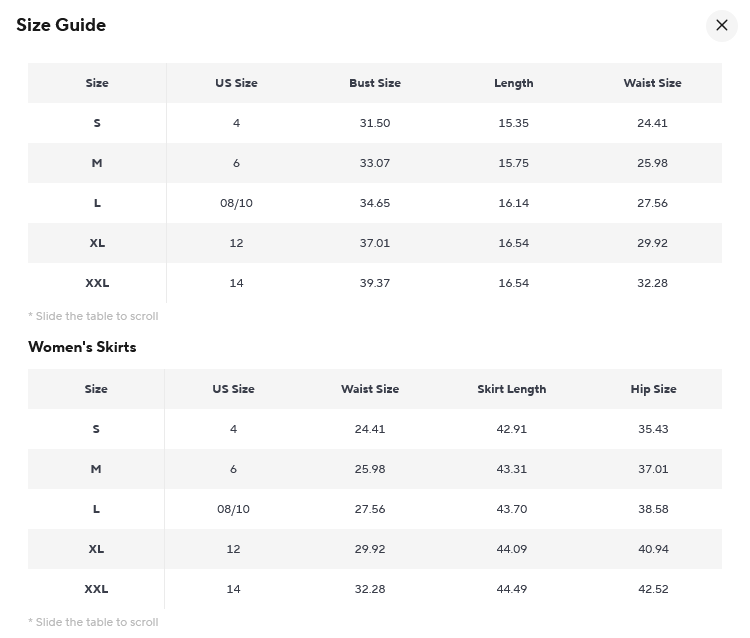Click the Women's Skirts heading
Screen dimensions: 750x638
click(x=82, y=347)
